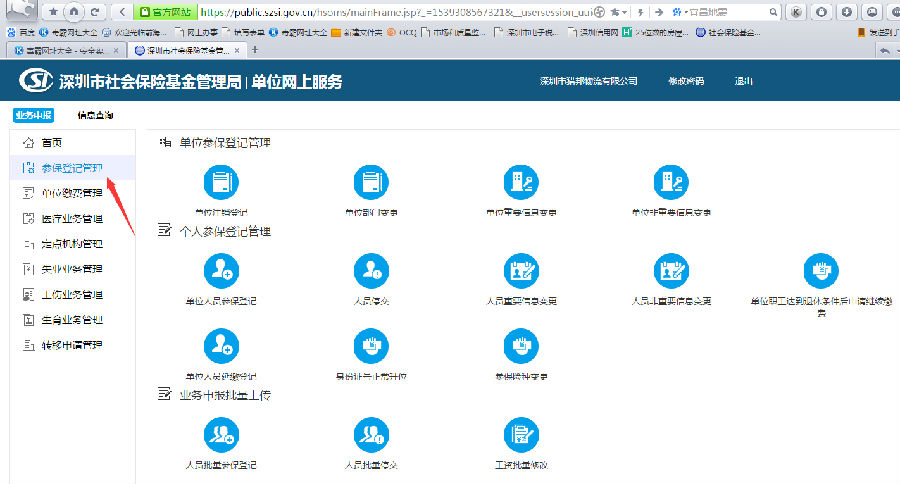Image resolution: width=900 pixels, height=484 pixels.
Task: Open 转移申请管理 sidebar item
Action: pos(71,346)
